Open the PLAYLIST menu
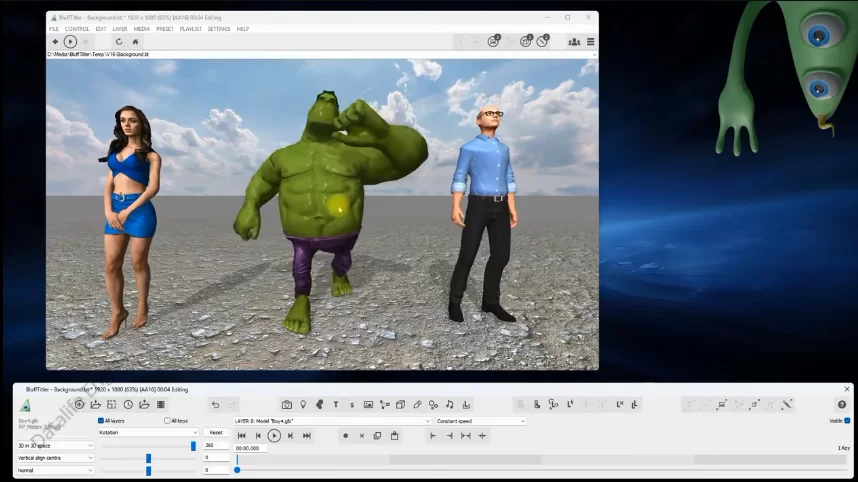The image size is (858, 482). (190, 29)
